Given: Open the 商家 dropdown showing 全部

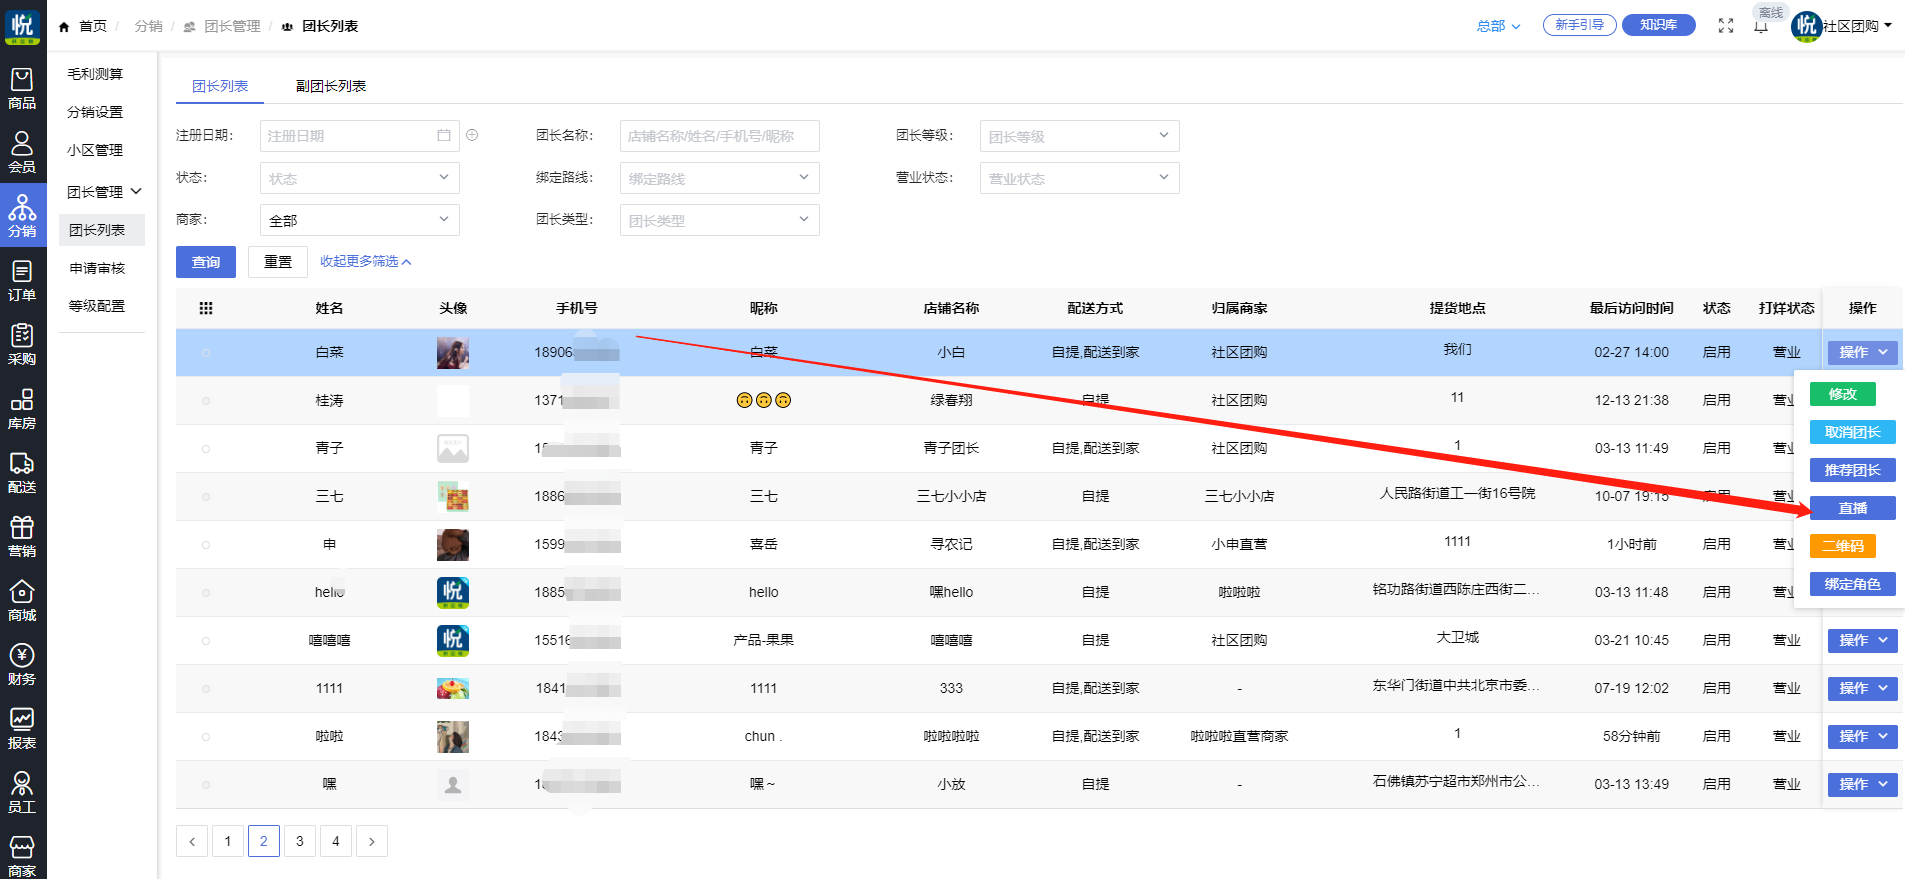Looking at the screenshot, I should point(359,220).
